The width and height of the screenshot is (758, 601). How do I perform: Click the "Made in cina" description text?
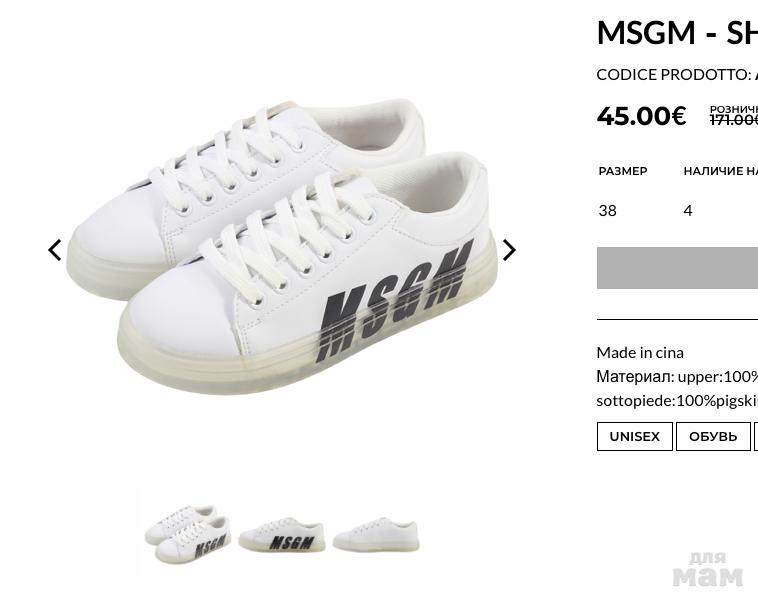pyautogui.click(x=640, y=352)
